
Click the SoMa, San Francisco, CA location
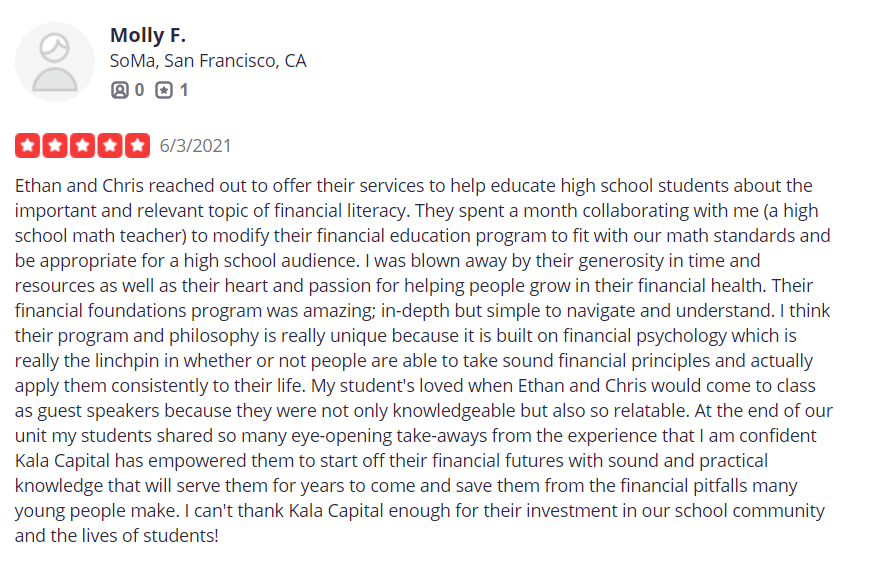point(208,61)
